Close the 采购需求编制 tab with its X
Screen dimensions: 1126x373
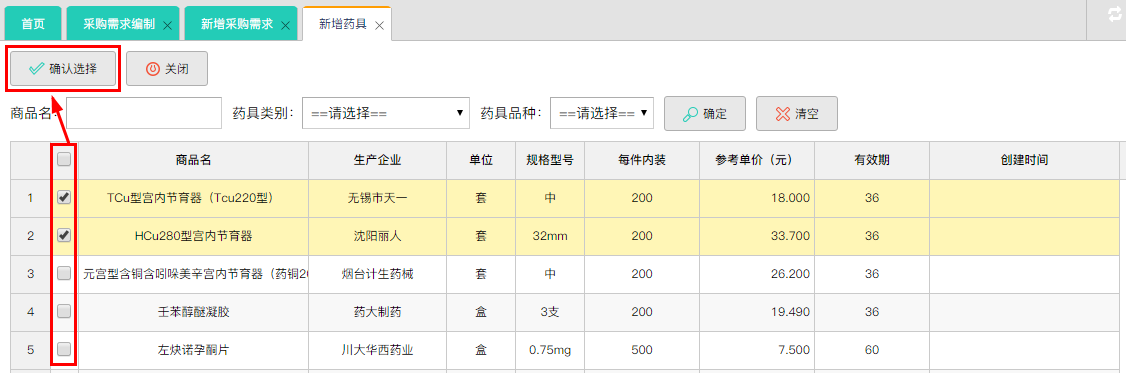(167, 25)
